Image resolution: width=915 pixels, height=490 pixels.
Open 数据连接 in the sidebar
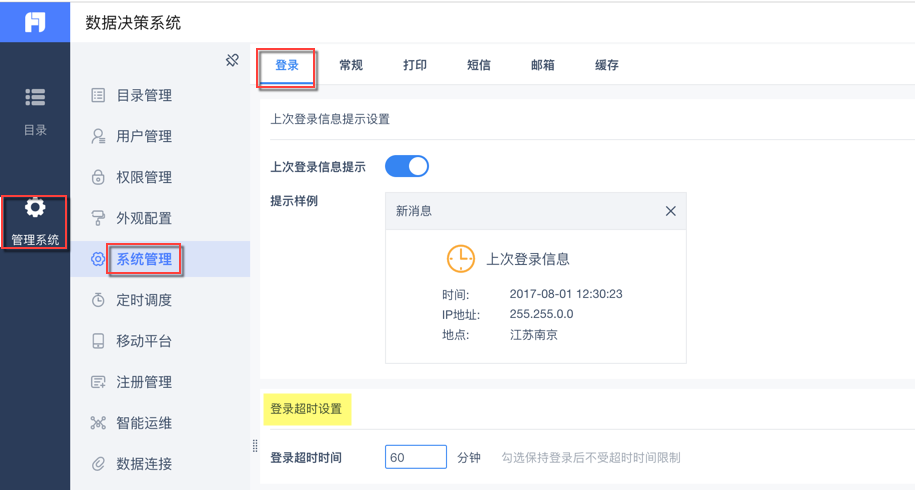point(144,464)
